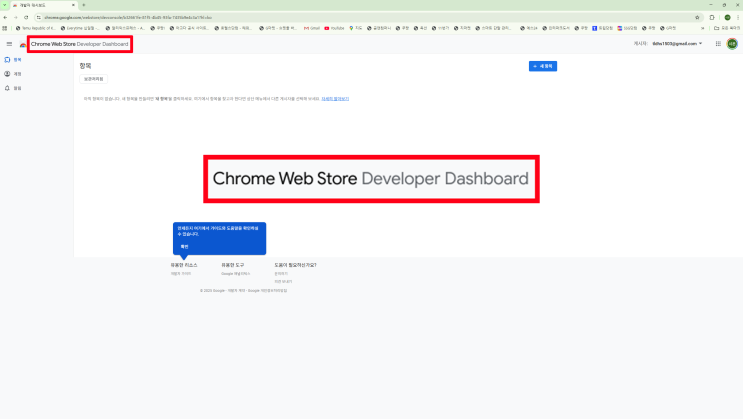Open the tab search chevron button
The image size is (743, 419).
point(4,5)
